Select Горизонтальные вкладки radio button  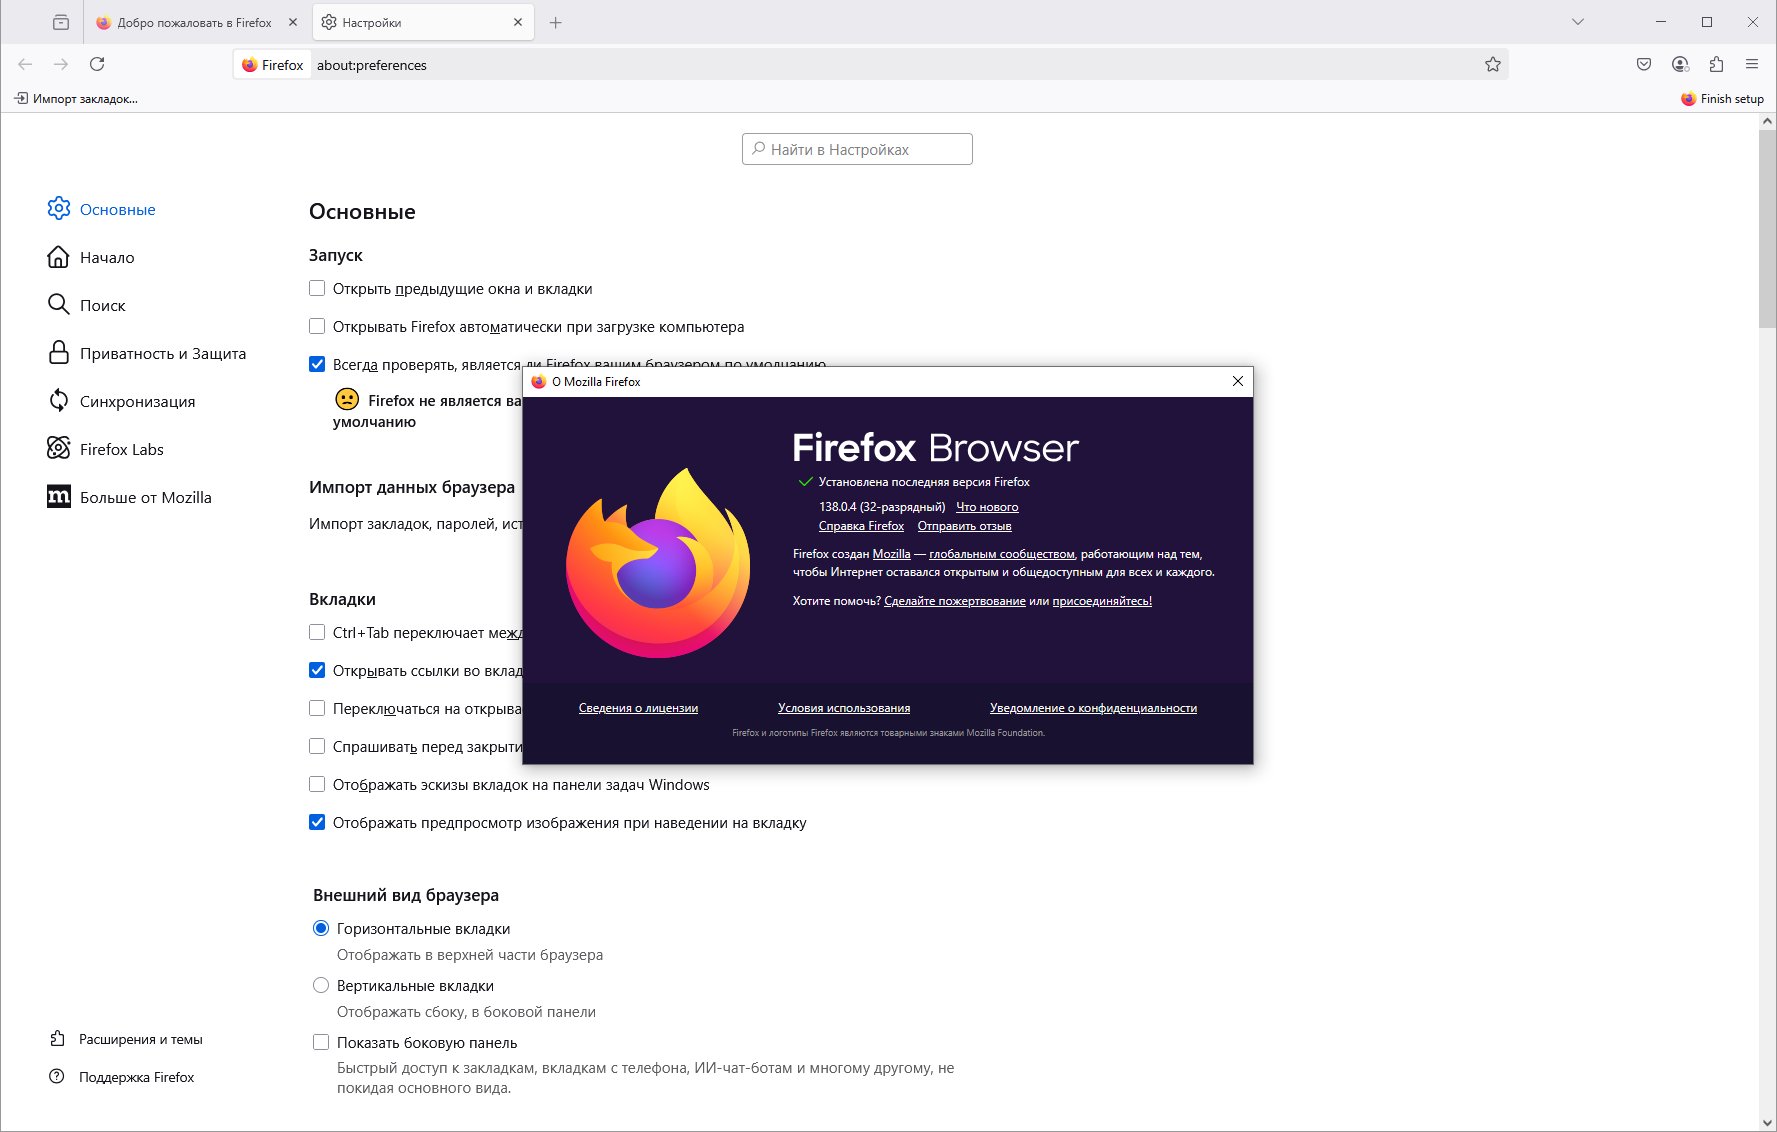coord(321,928)
